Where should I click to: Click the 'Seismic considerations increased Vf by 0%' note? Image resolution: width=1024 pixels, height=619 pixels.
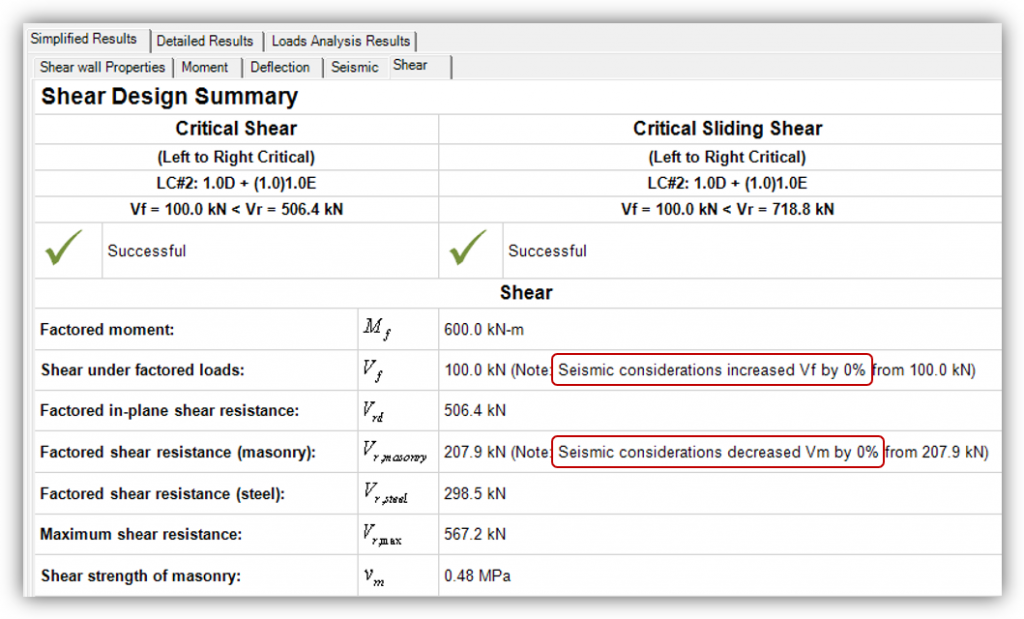click(711, 370)
